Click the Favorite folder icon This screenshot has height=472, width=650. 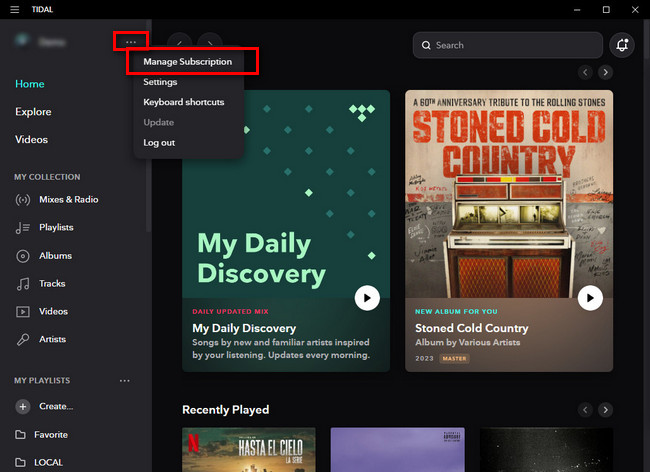point(20,434)
